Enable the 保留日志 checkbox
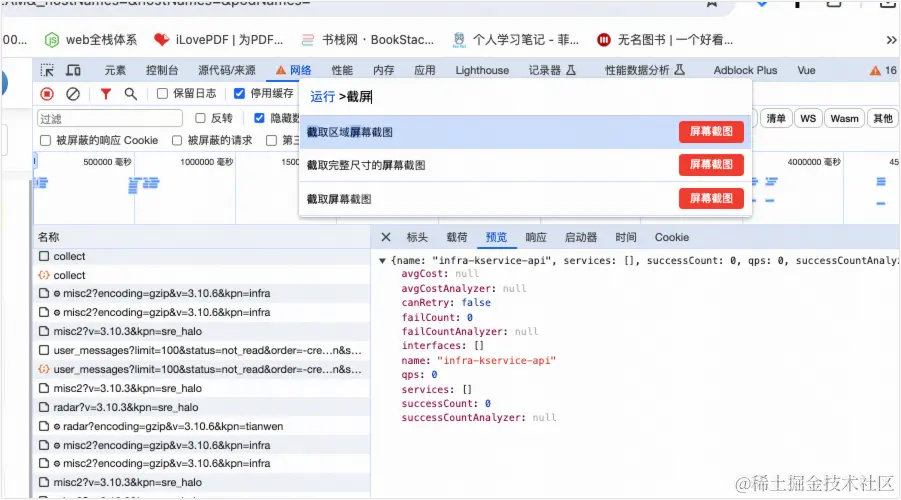Image resolution: width=901 pixels, height=500 pixels. coord(162,94)
